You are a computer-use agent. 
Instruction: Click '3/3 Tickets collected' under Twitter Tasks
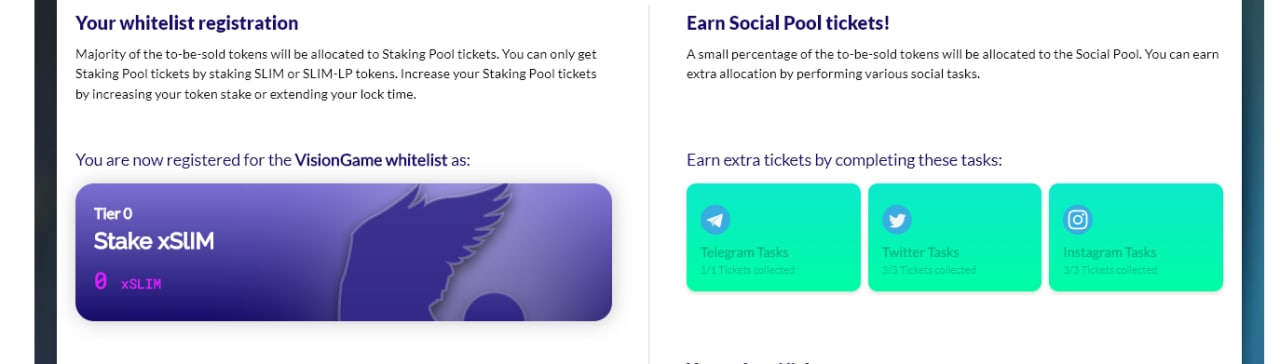pyautogui.click(x=929, y=270)
